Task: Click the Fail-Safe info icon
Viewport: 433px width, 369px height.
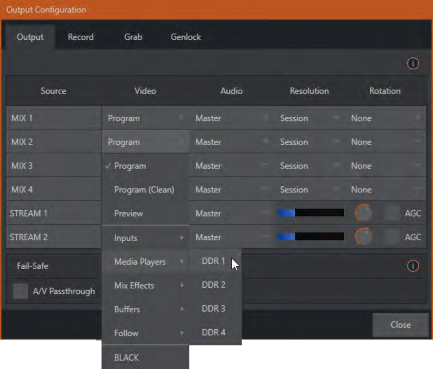Action: click(x=413, y=266)
